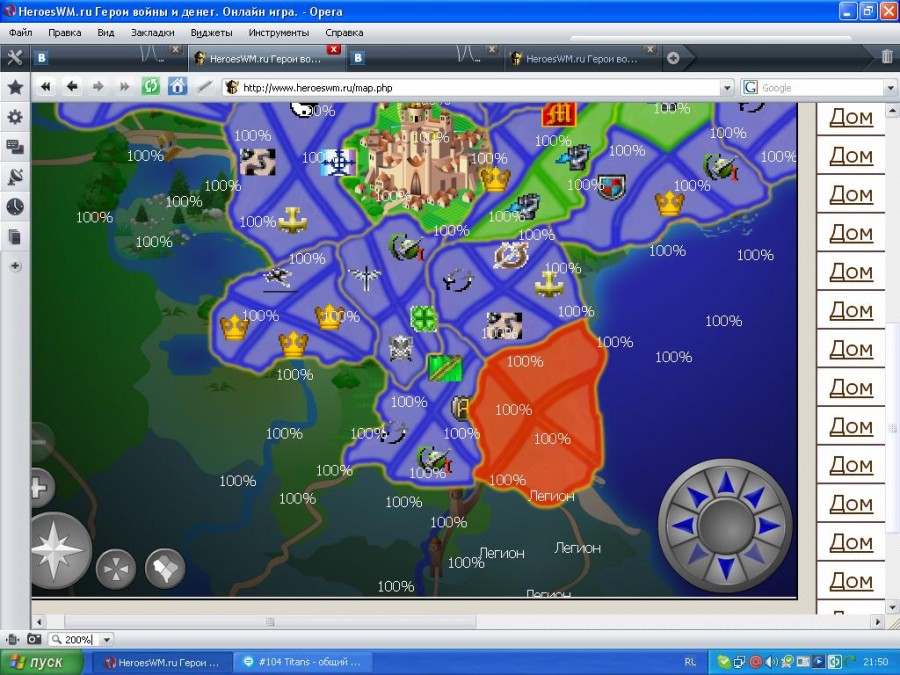Open the closed tabs trash can
This screenshot has height=675, width=900.
pyautogui.click(x=886, y=57)
